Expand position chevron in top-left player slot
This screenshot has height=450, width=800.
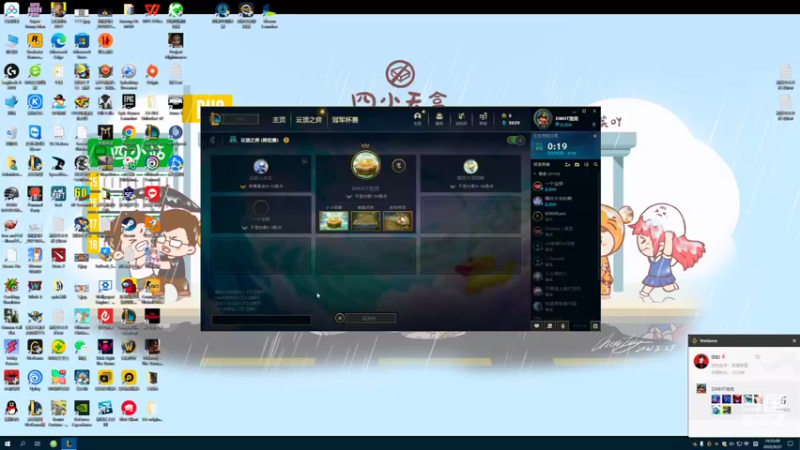click(x=243, y=187)
